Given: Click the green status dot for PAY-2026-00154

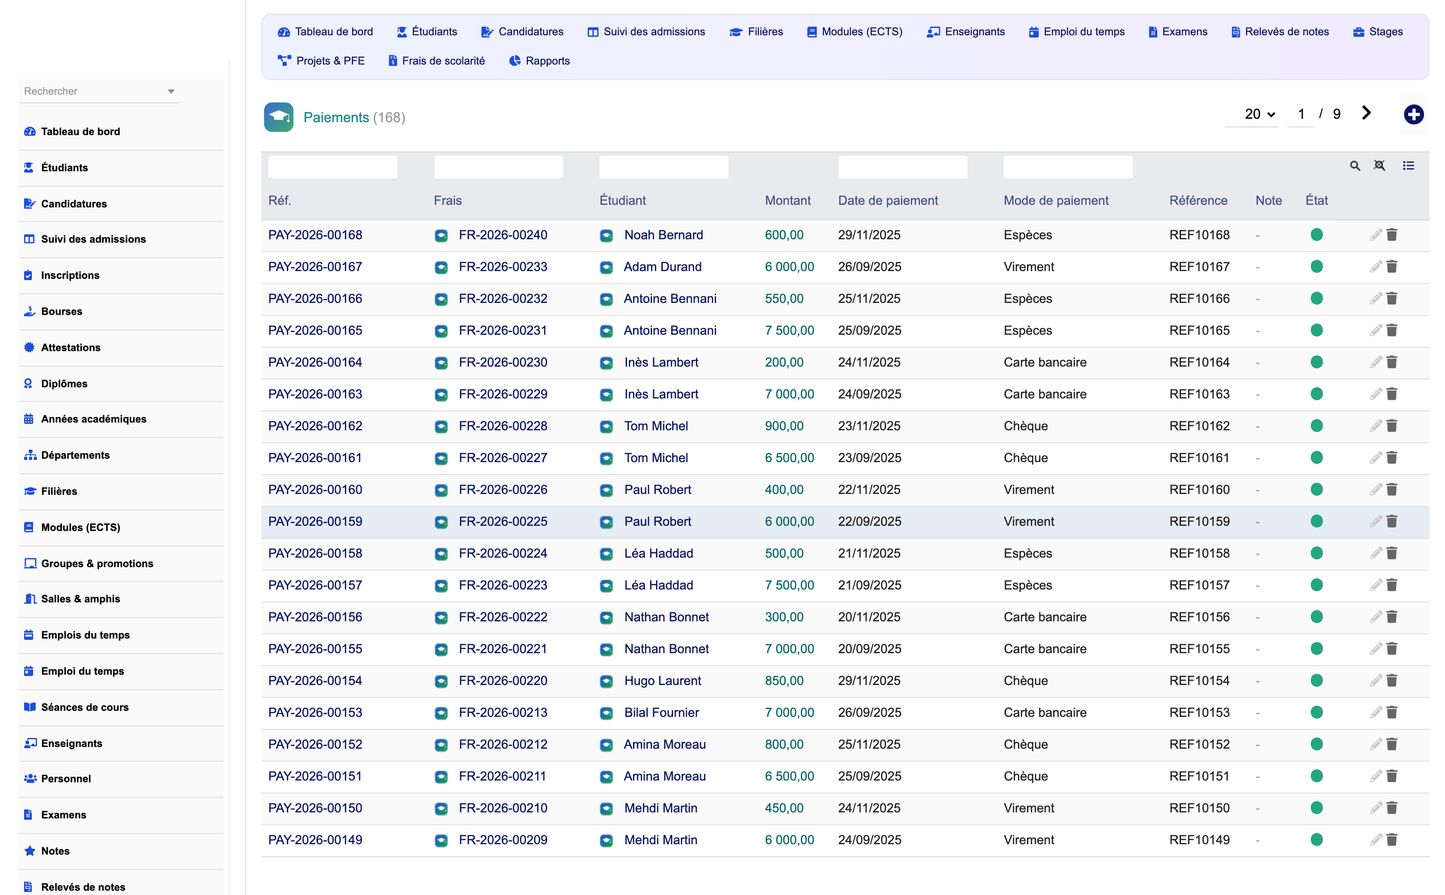Looking at the screenshot, I should coord(1316,680).
